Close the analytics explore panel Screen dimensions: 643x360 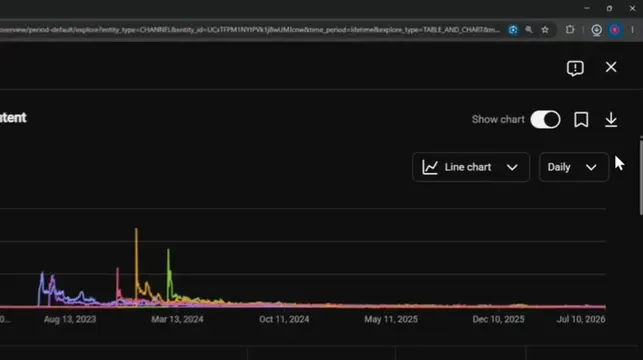pos(611,67)
